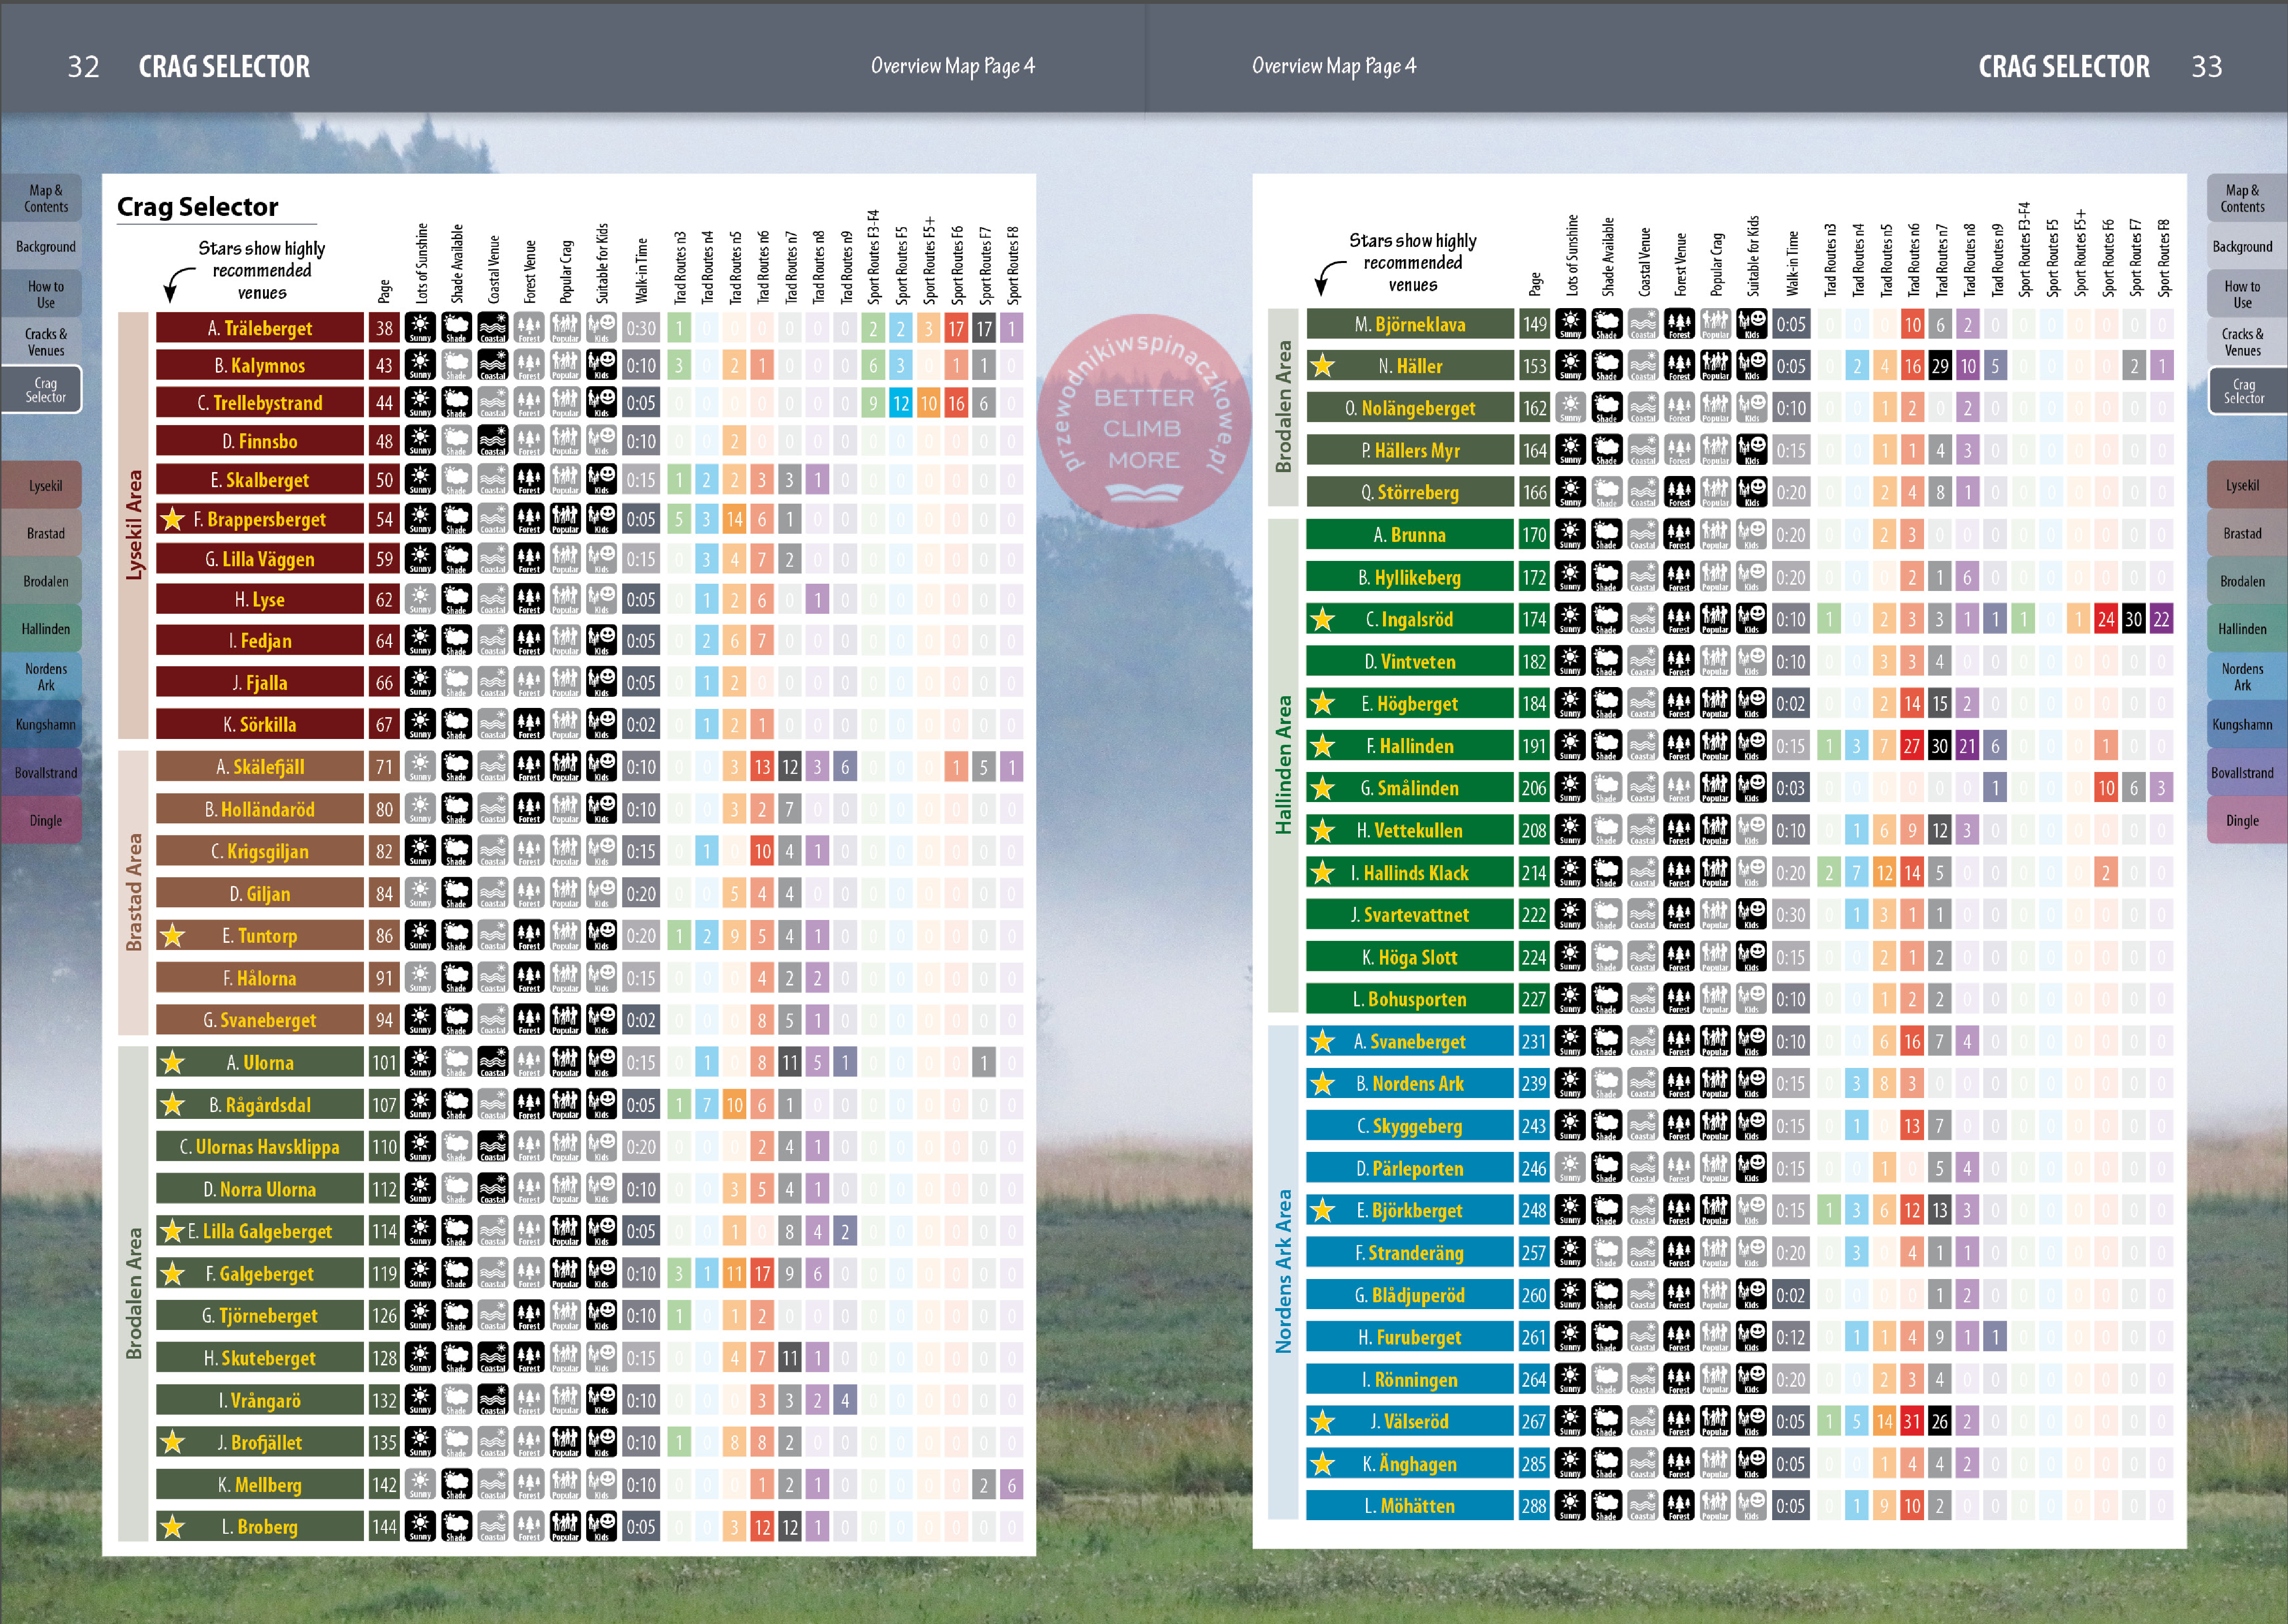Click the Shade icon in the Björneklava row
Image resolution: width=2288 pixels, height=1624 pixels.
[1607, 324]
